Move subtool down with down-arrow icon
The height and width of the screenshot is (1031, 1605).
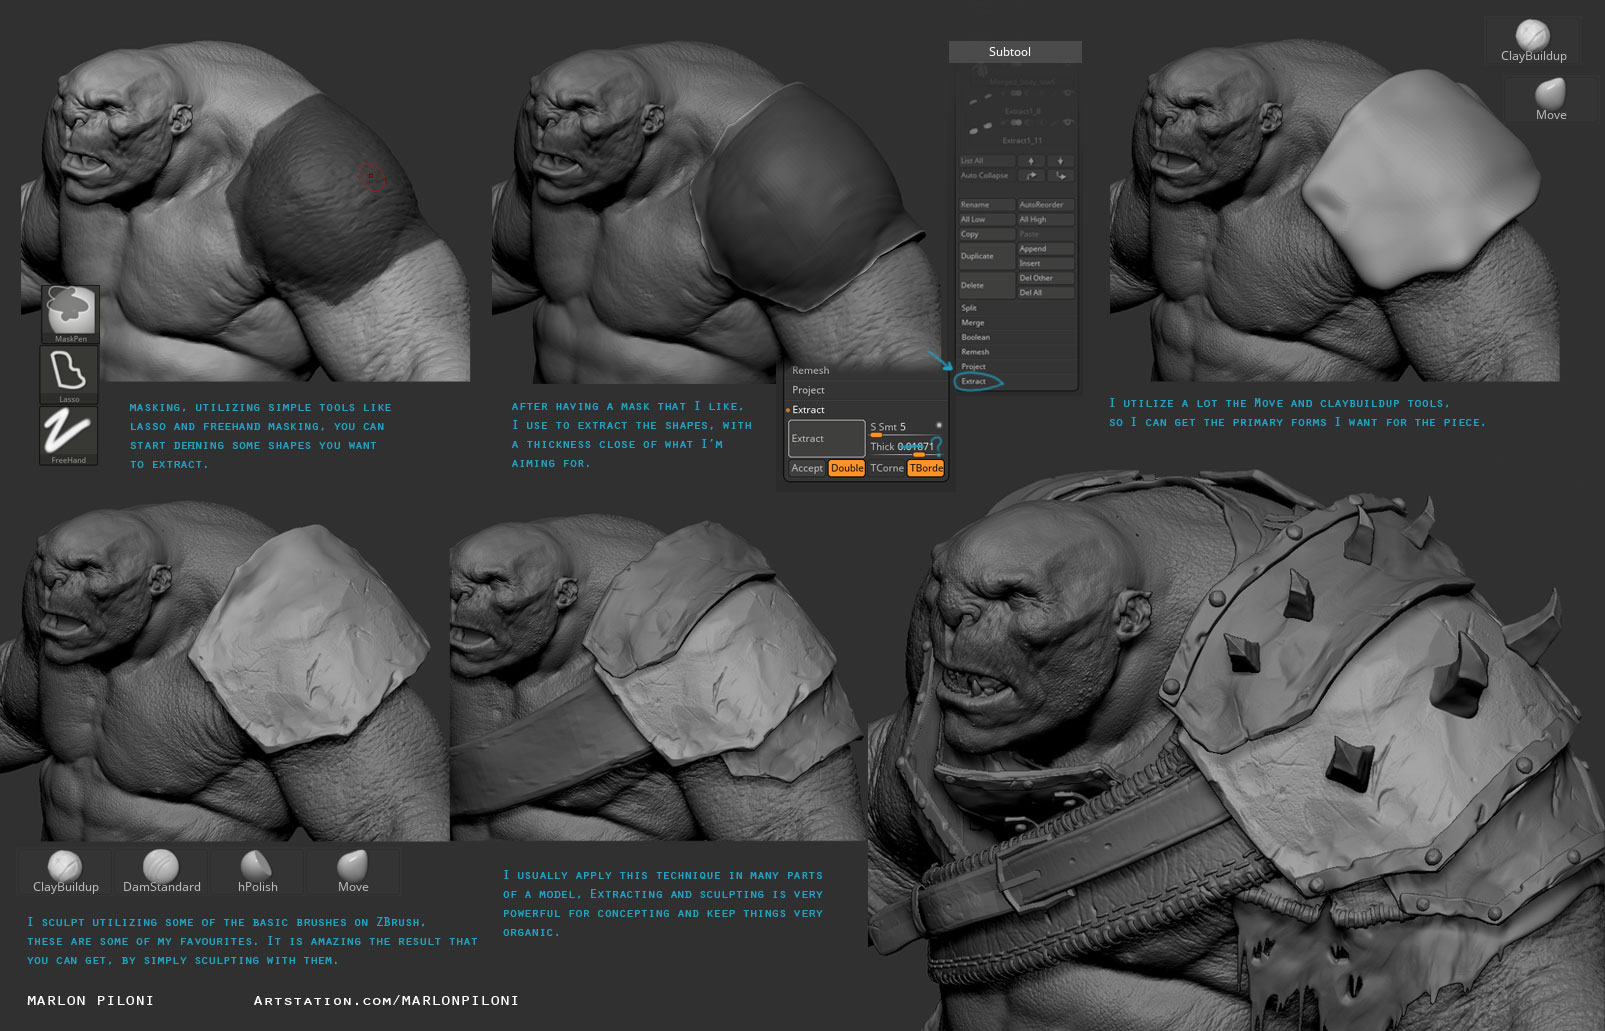[x=1061, y=161]
